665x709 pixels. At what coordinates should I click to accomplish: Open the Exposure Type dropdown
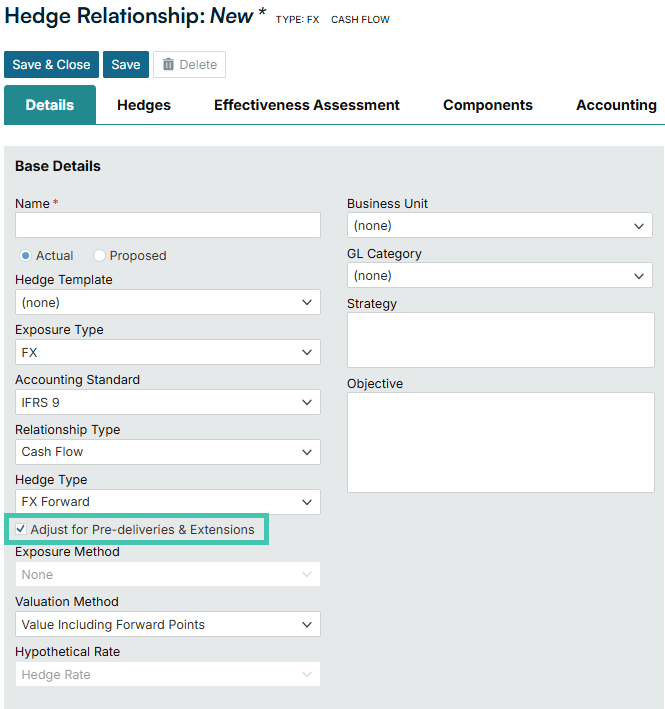coord(168,352)
